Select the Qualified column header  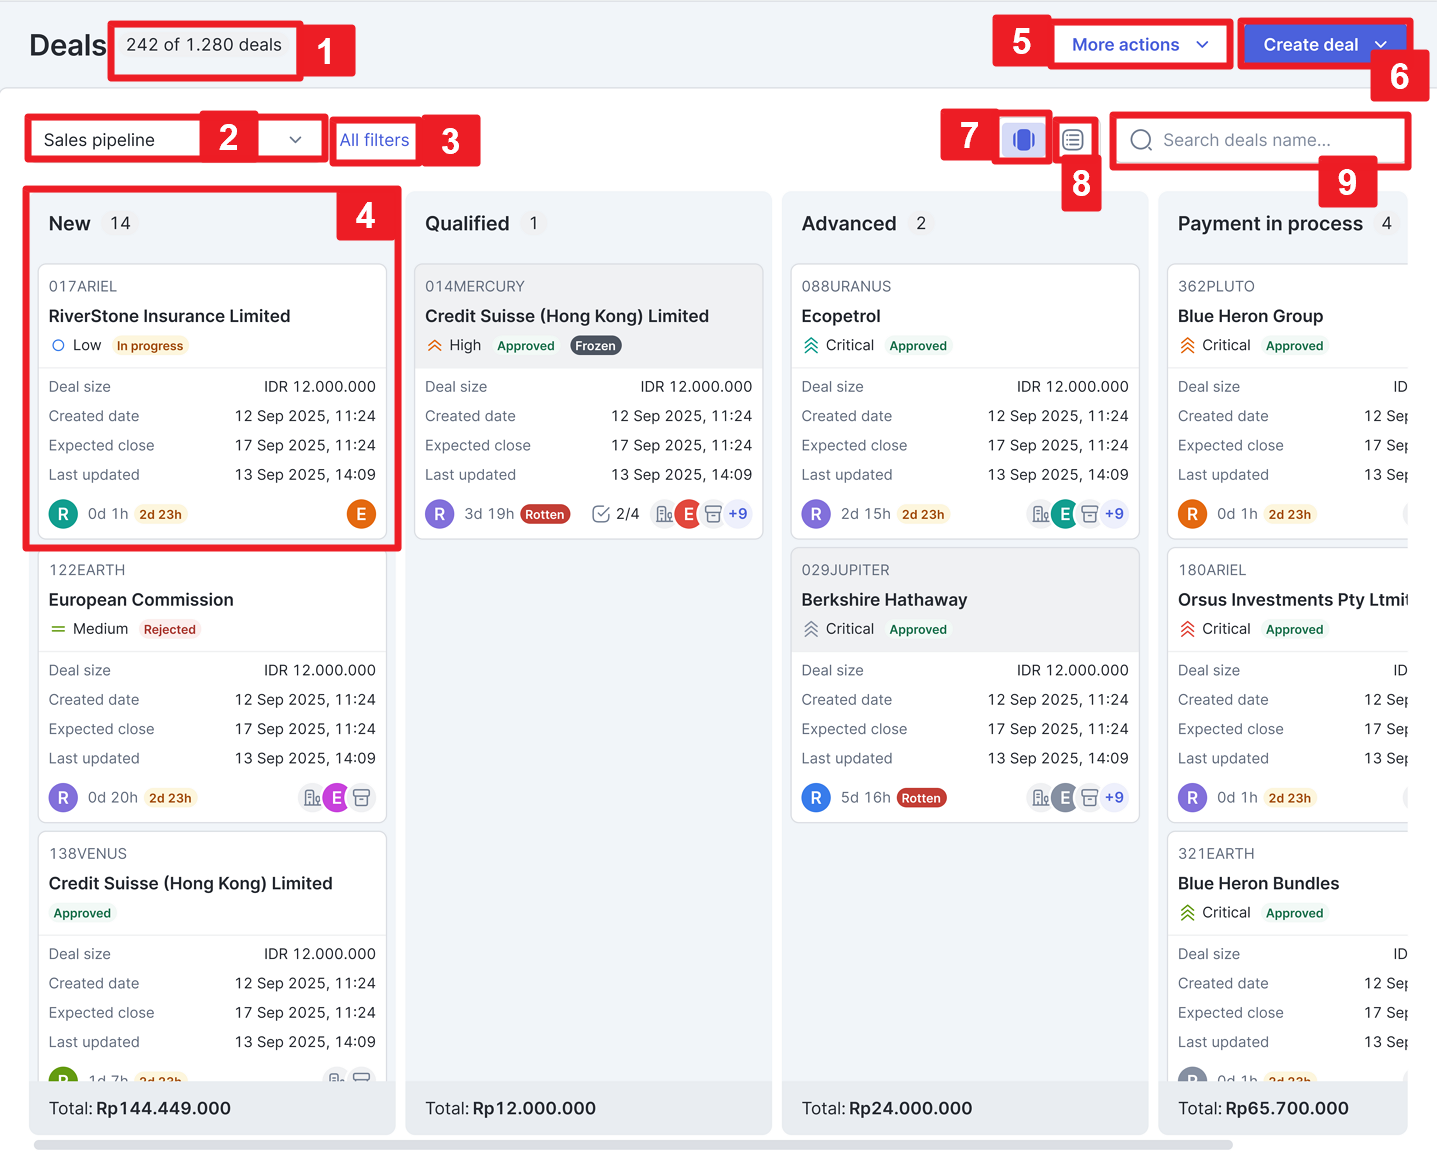pos(467,224)
